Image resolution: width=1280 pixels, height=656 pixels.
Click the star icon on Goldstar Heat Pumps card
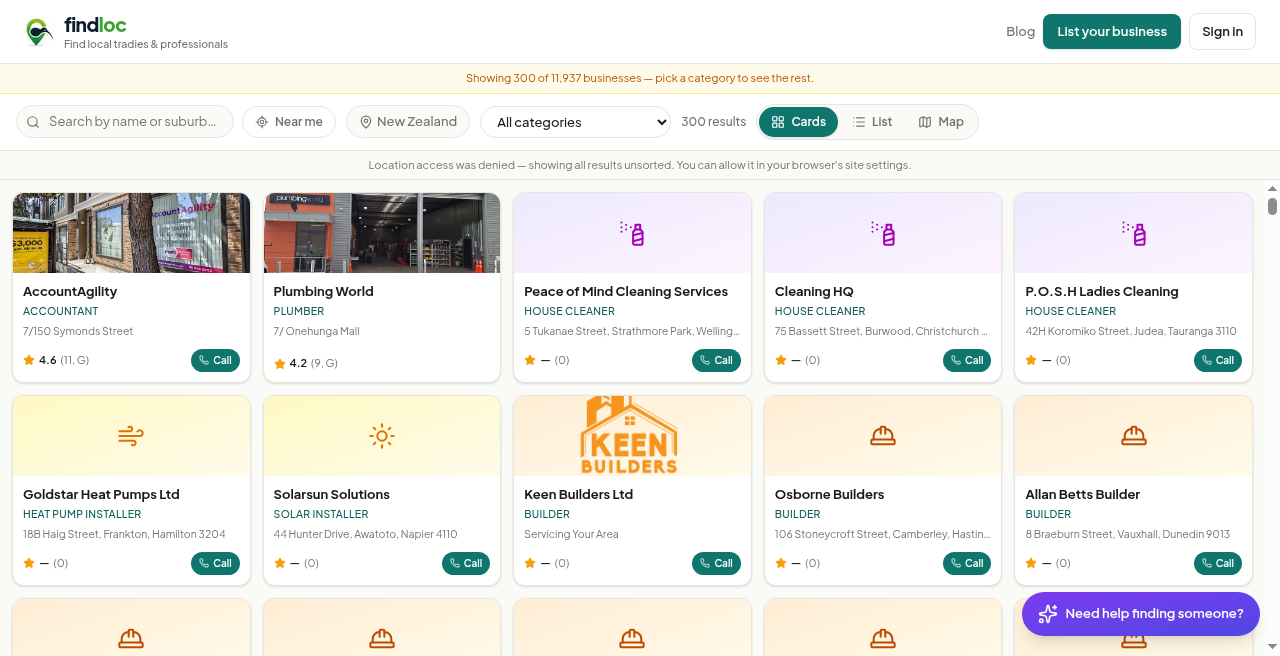(x=29, y=563)
